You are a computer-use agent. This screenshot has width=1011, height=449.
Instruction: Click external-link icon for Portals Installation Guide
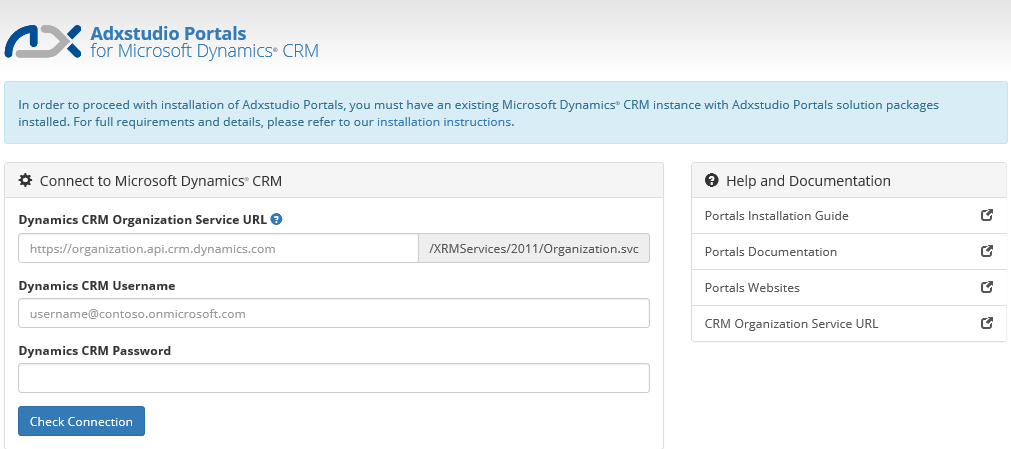click(987, 215)
